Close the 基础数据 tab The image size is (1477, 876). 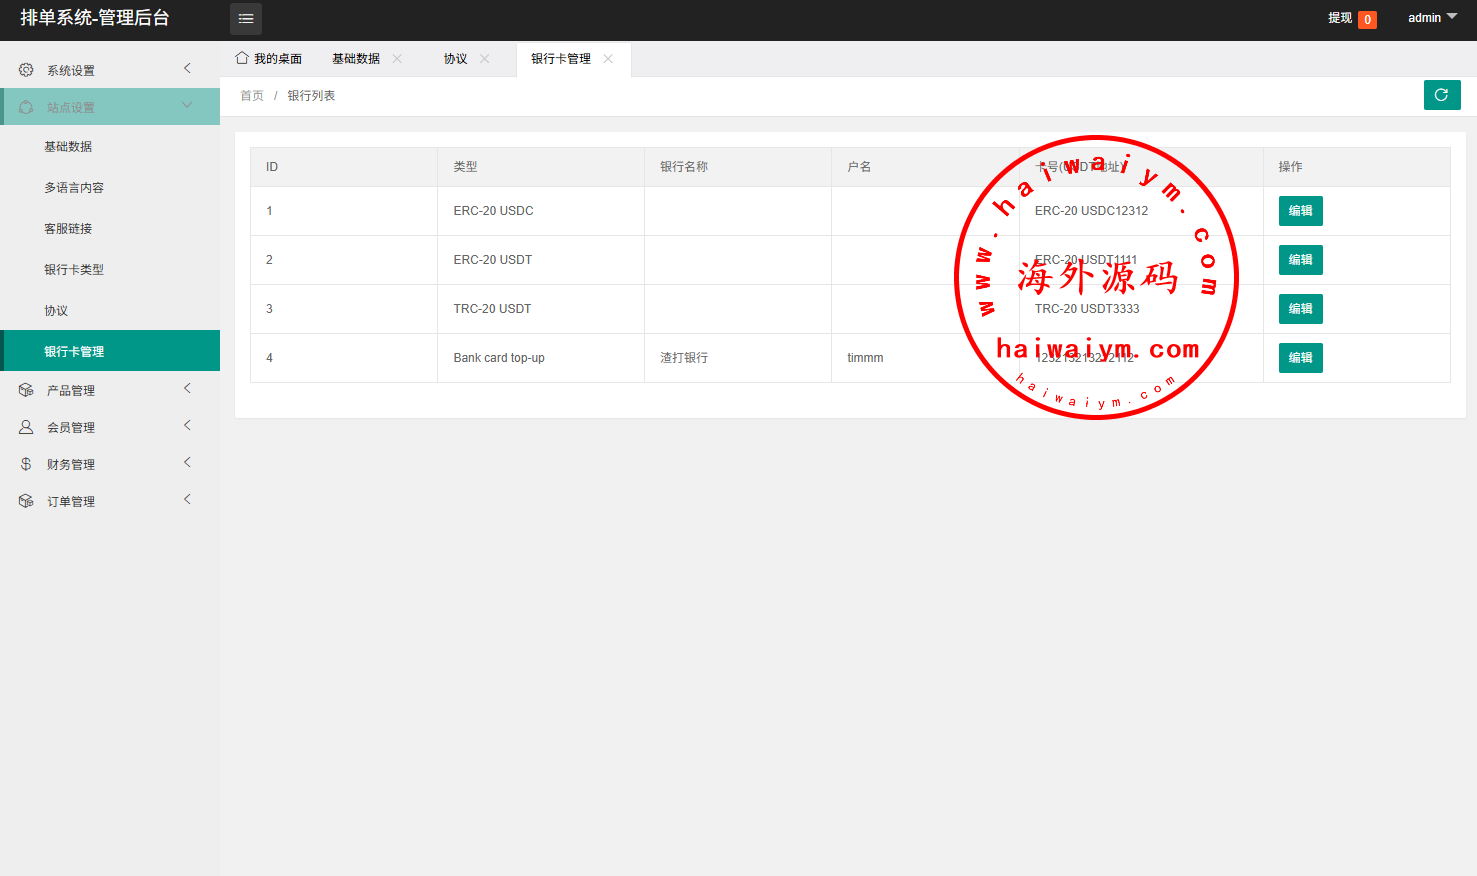point(397,59)
